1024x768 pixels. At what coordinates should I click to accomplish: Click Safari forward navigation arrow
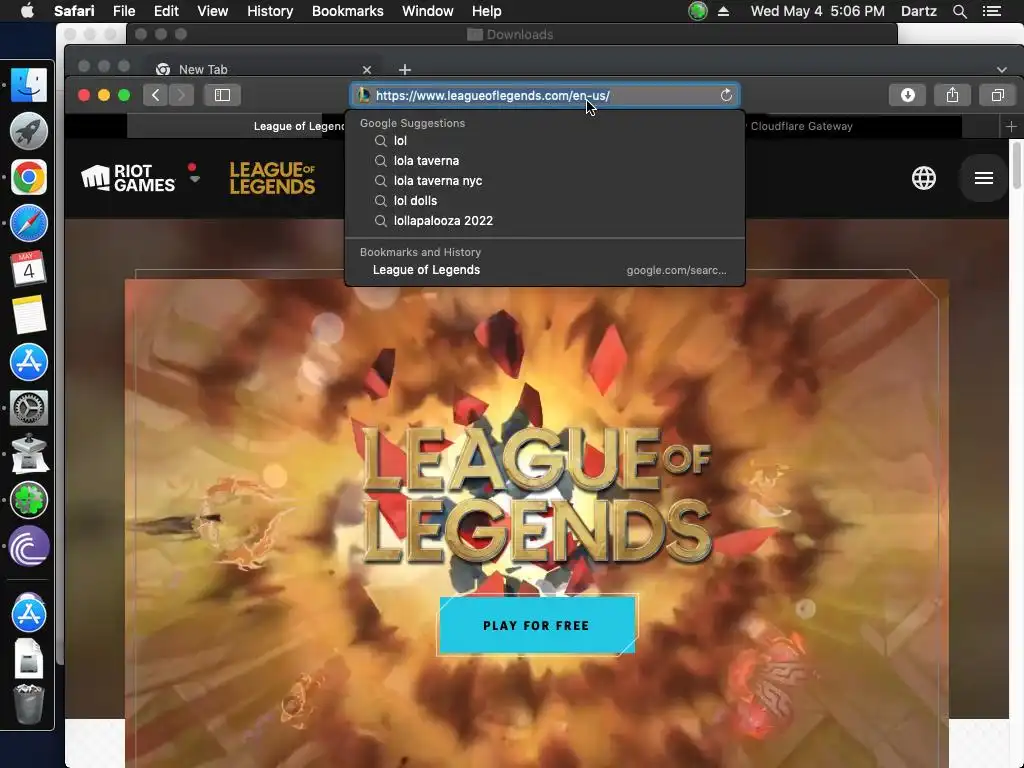coord(181,95)
